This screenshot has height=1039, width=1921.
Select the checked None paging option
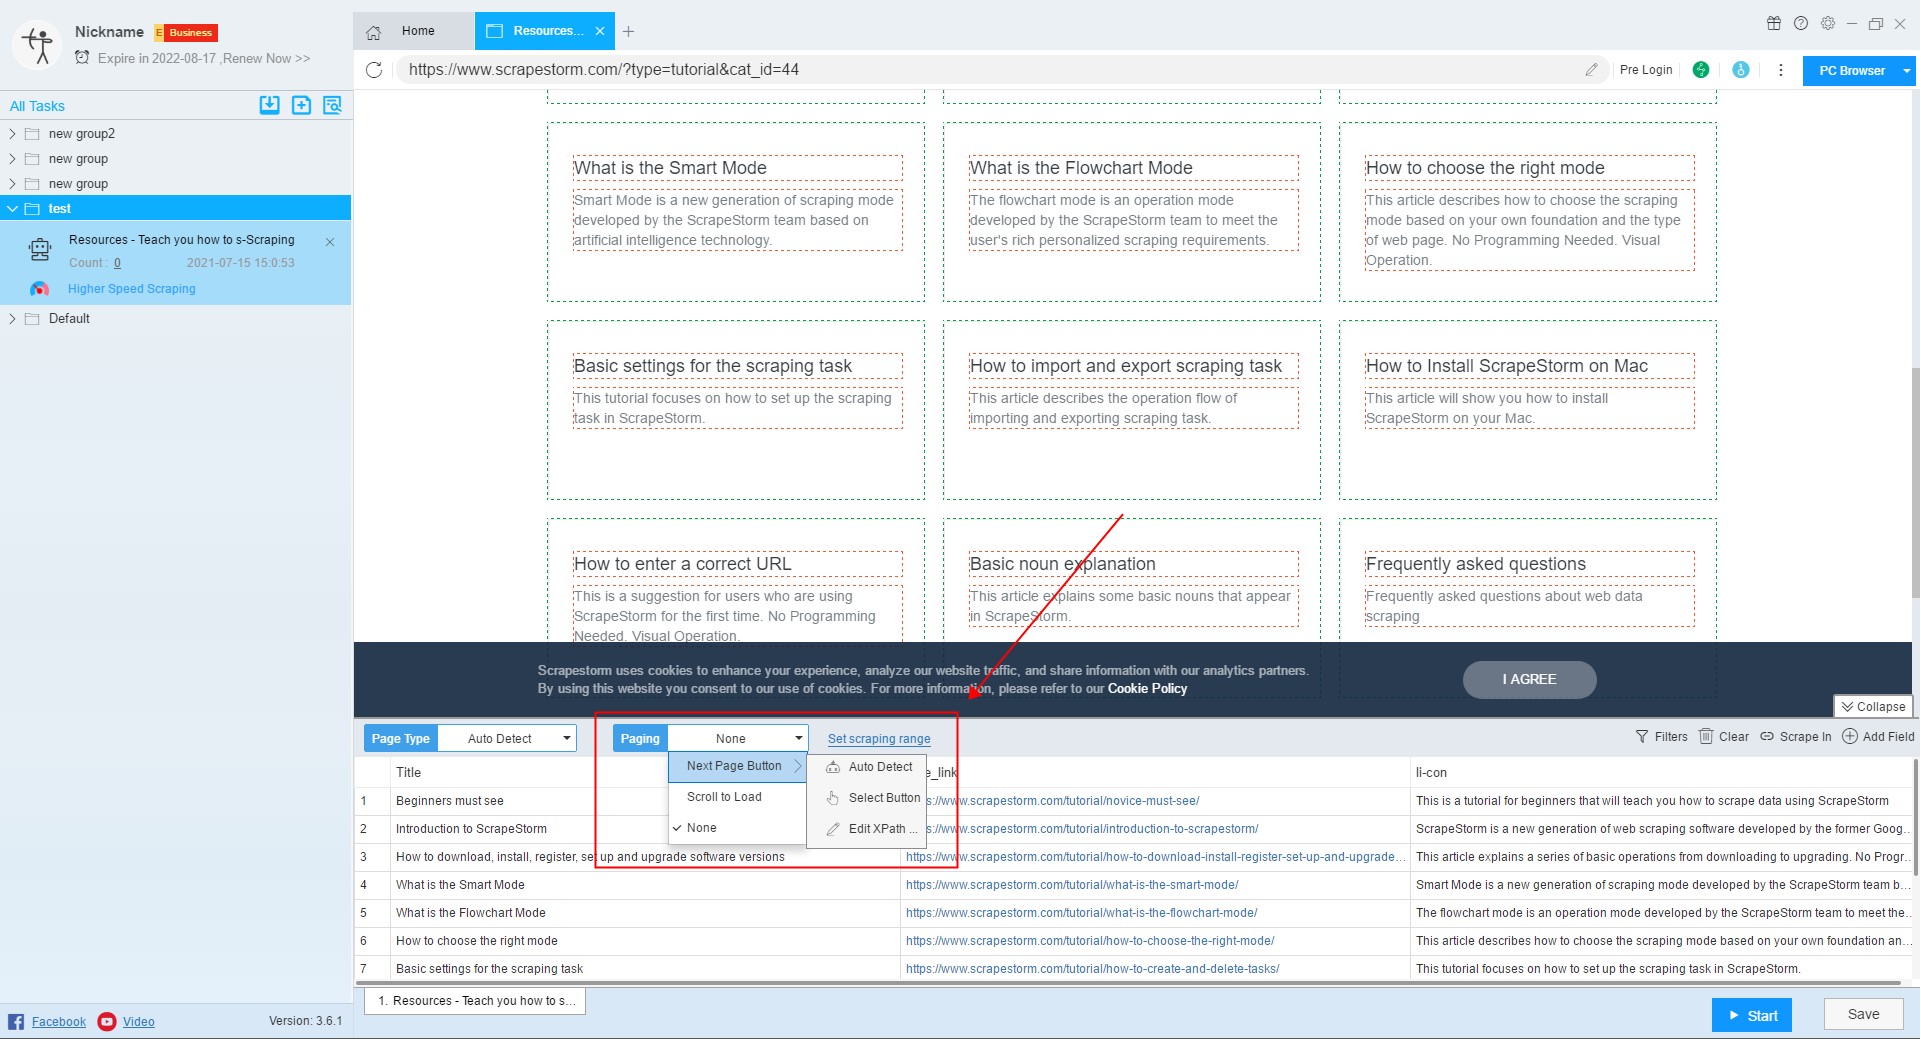(x=702, y=828)
